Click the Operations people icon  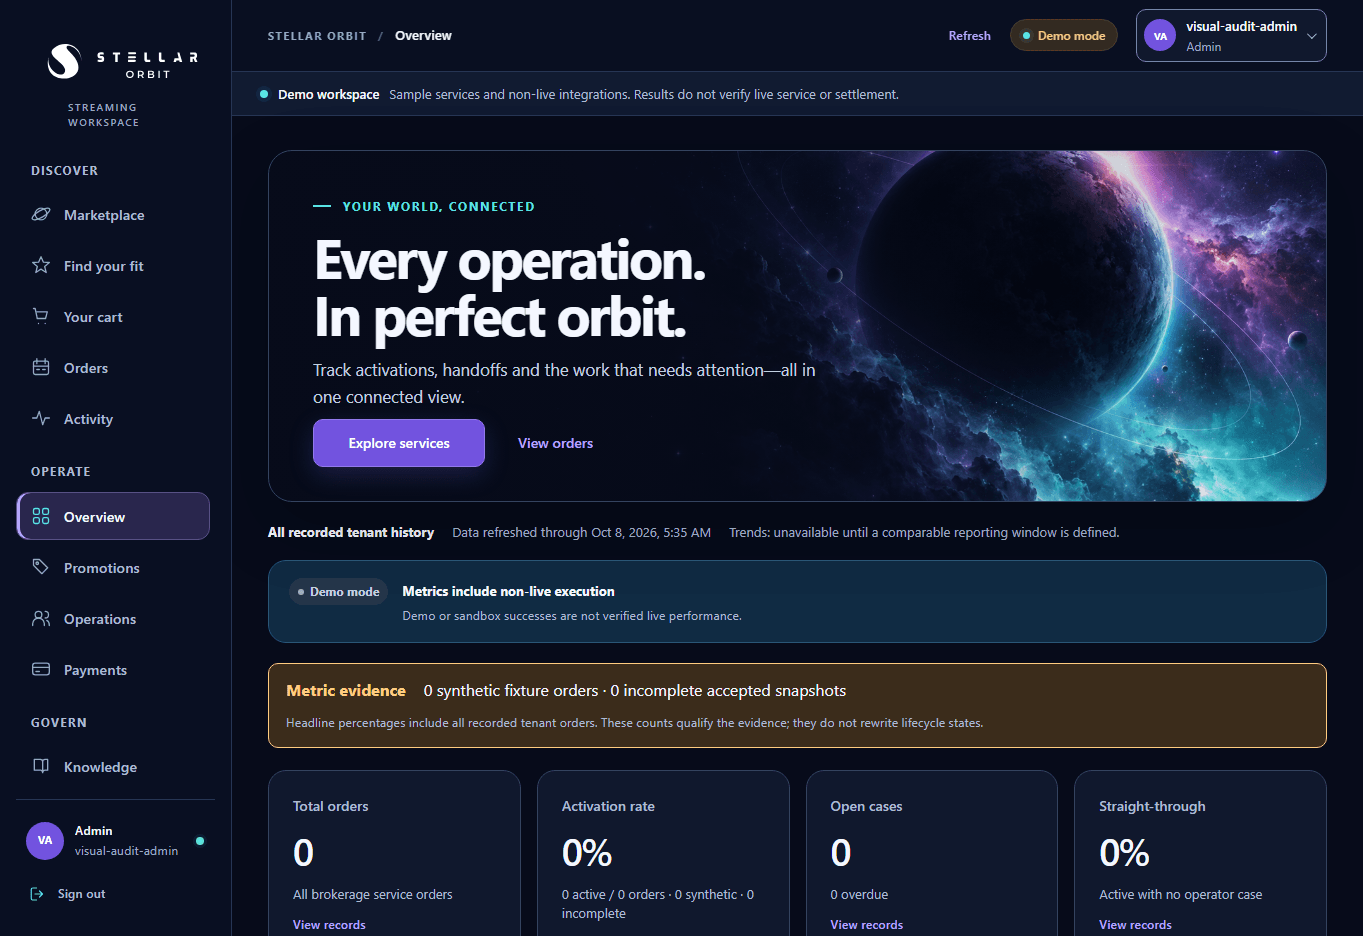pos(41,618)
